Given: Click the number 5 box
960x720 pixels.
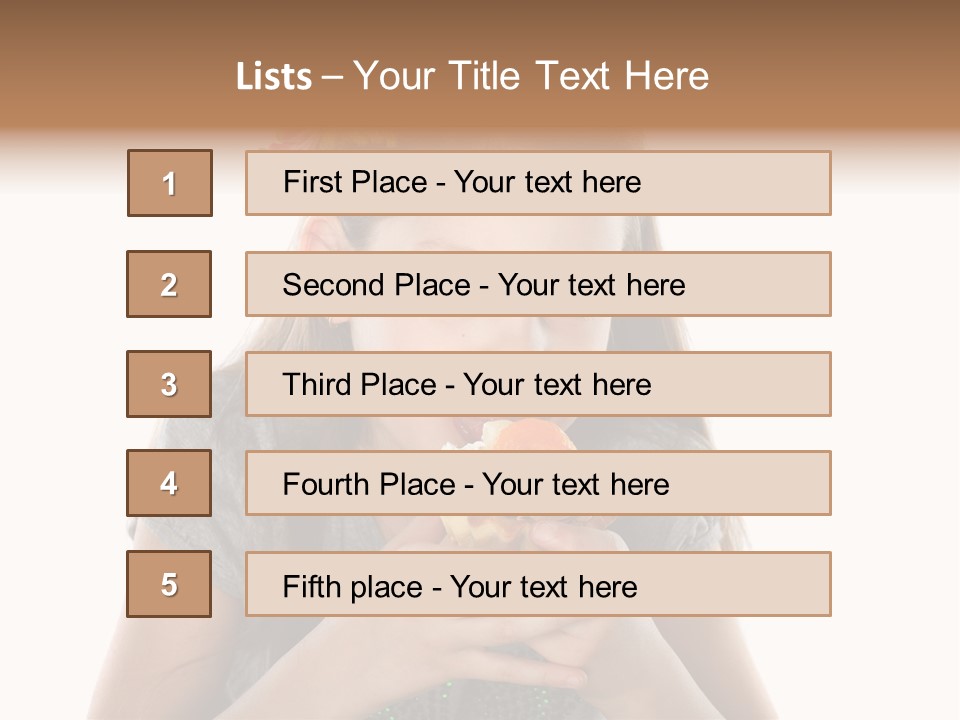Looking at the screenshot, I should click(x=169, y=584).
